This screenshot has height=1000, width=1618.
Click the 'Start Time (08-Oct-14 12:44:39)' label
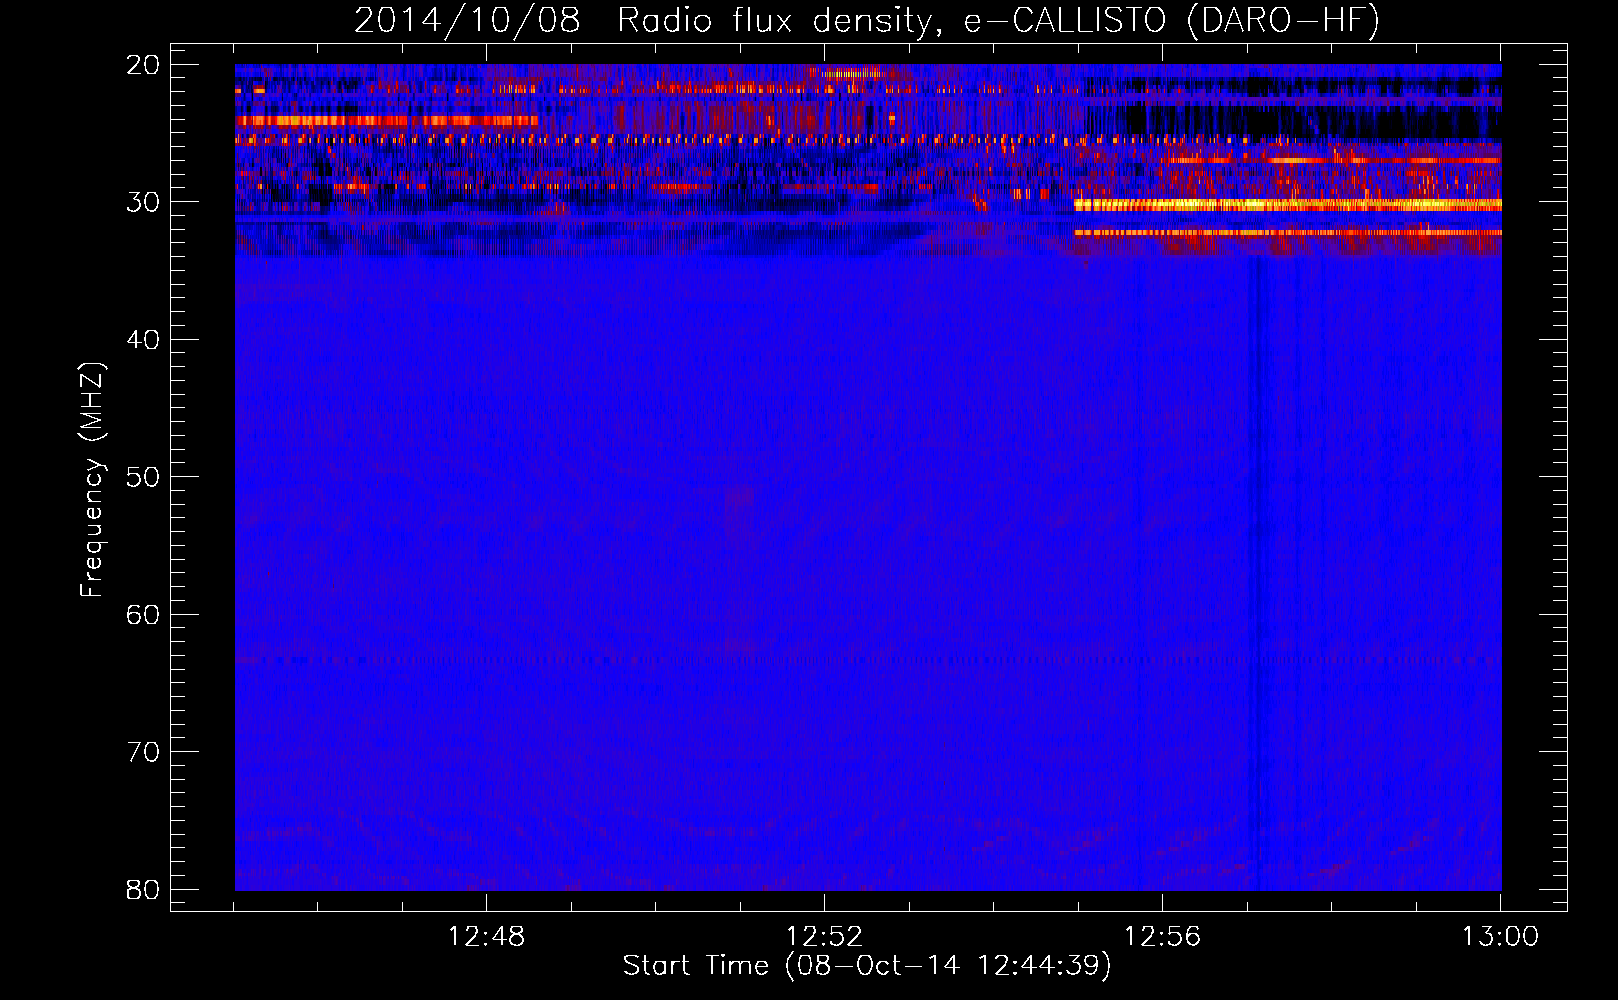(867, 966)
